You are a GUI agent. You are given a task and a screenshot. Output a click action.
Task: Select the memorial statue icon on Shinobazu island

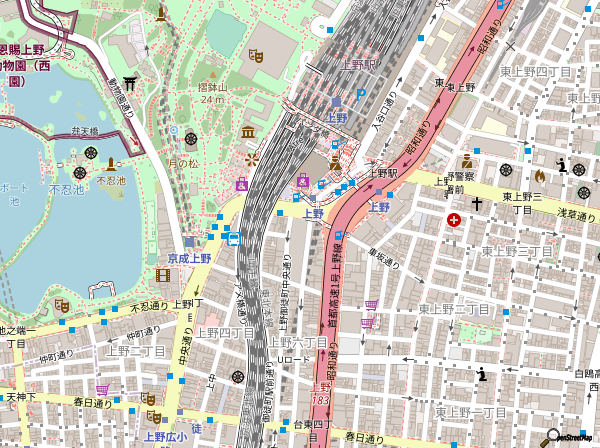(x=111, y=162)
